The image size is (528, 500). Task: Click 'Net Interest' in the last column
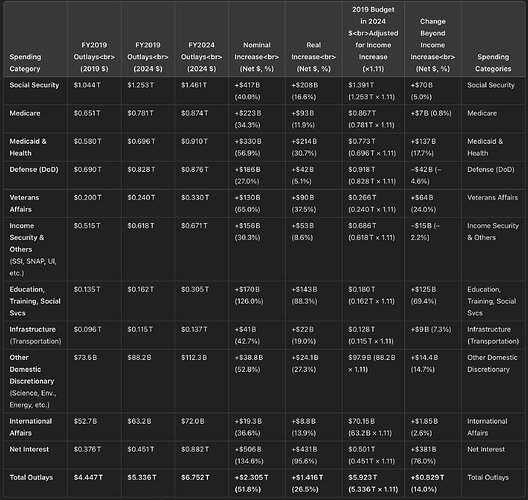486,449
